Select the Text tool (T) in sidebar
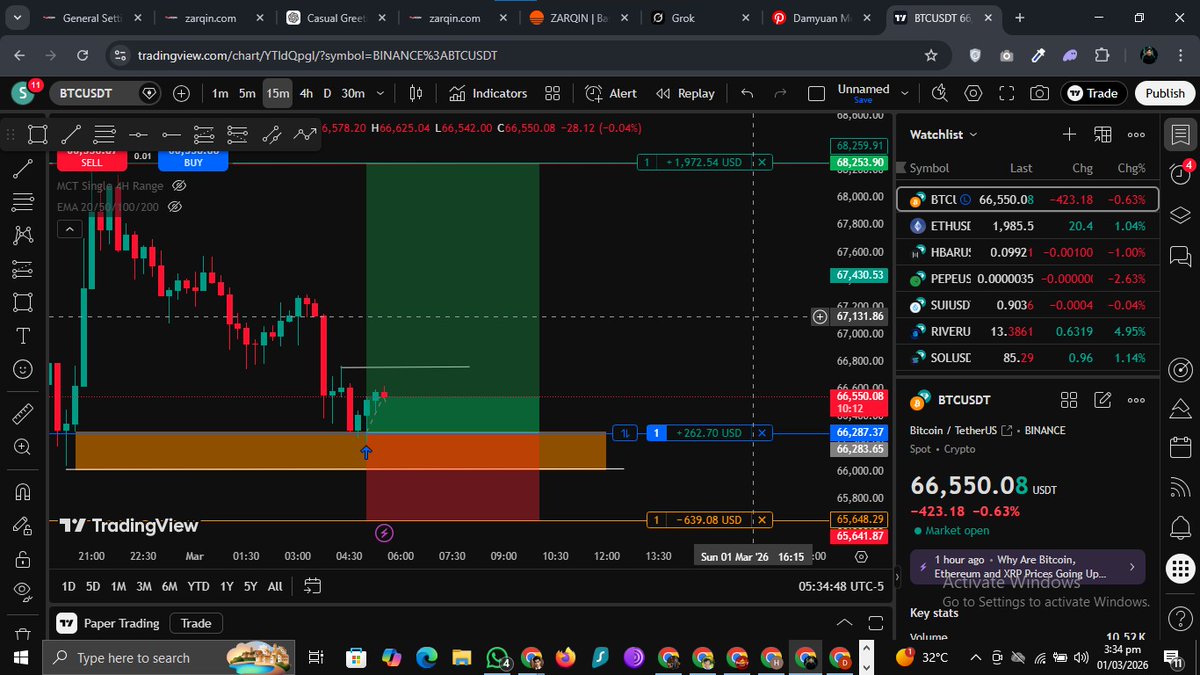This screenshot has height=675, width=1200. [23, 335]
